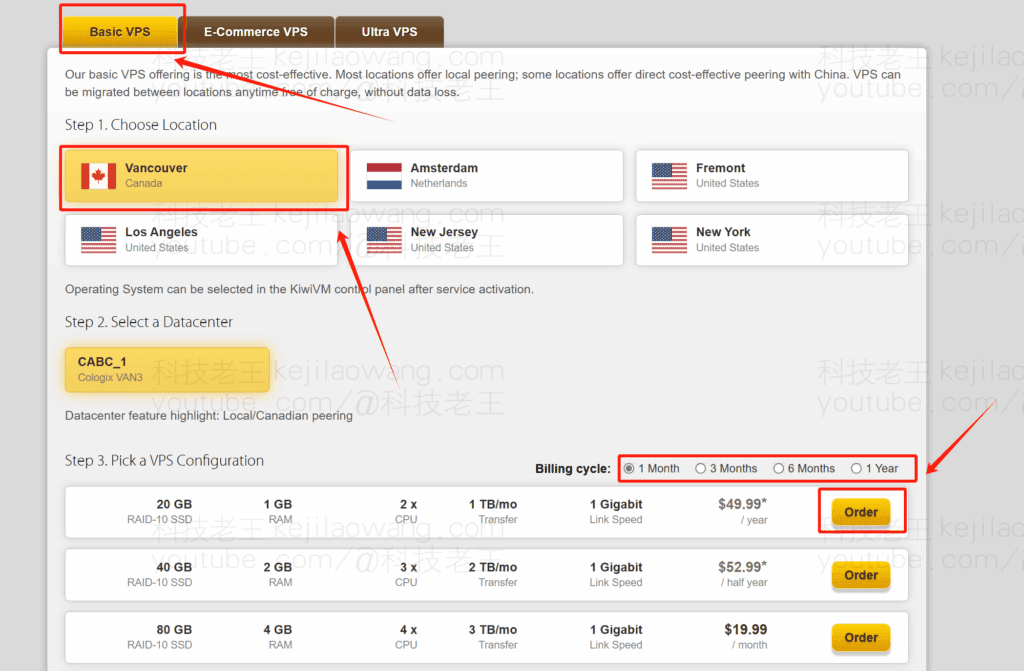1024x671 pixels.
Task: Click the "2 TB/mo" transfer value
Action: tap(493, 567)
